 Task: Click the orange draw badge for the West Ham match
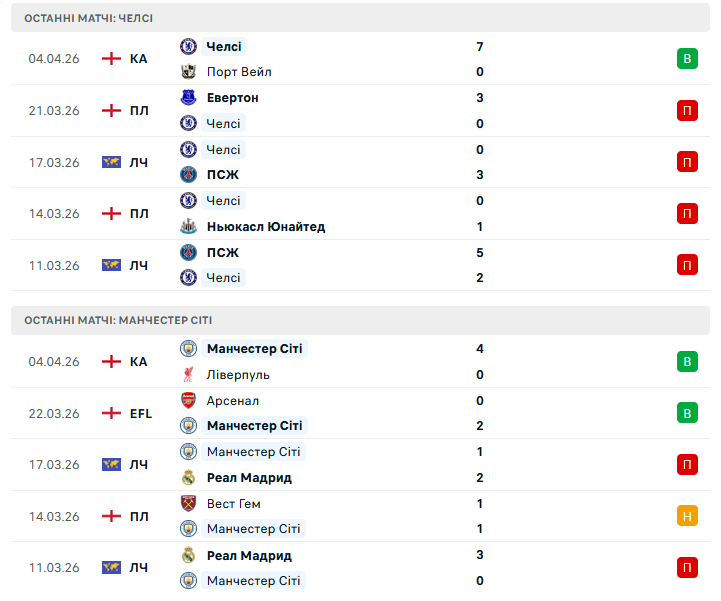pyautogui.click(x=686, y=516)
